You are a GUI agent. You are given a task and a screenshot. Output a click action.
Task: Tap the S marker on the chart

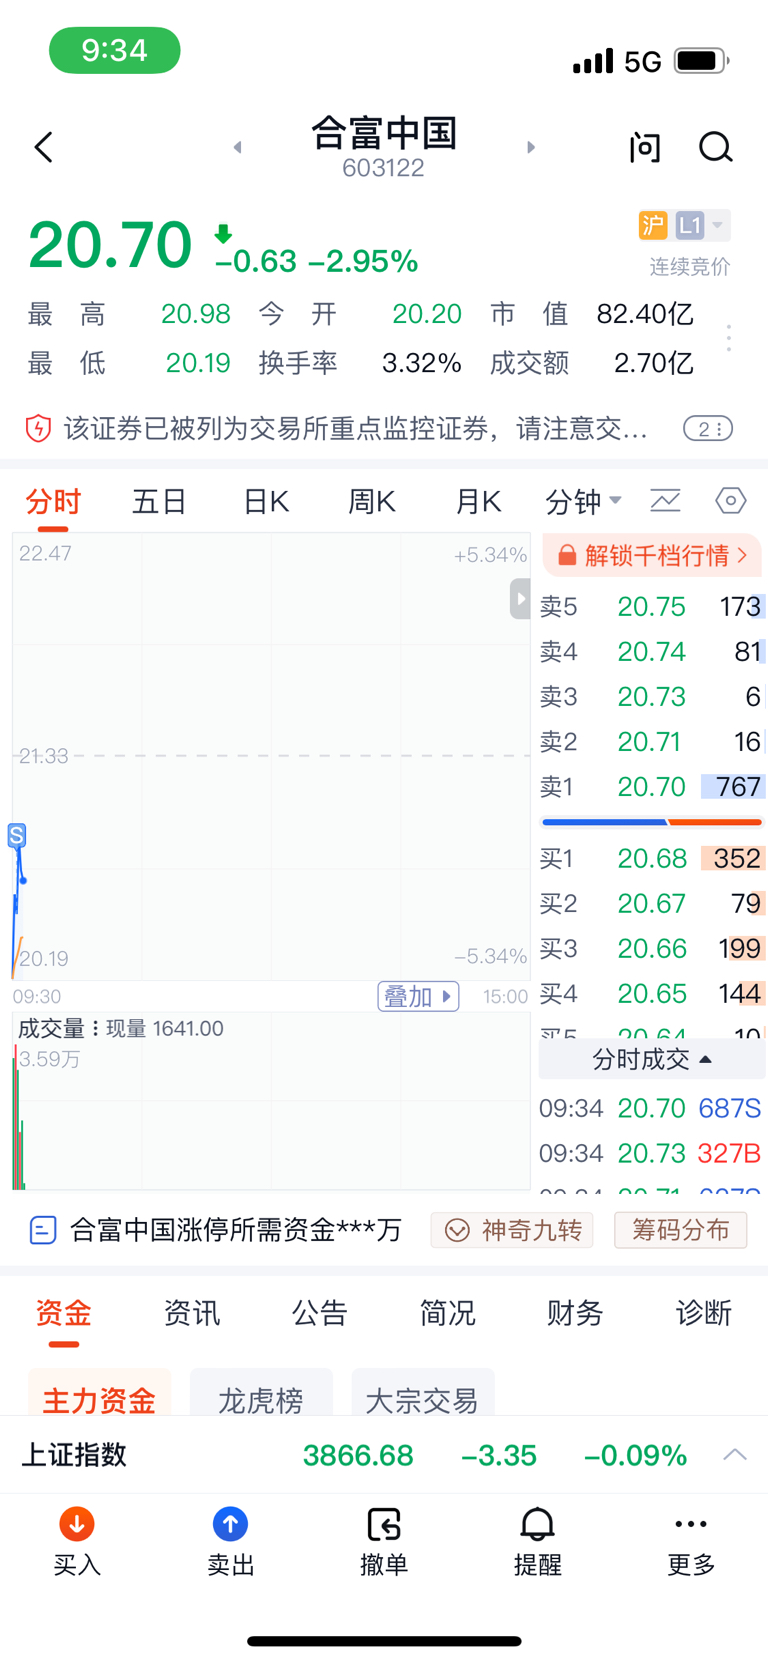click(x=17, y=835)
